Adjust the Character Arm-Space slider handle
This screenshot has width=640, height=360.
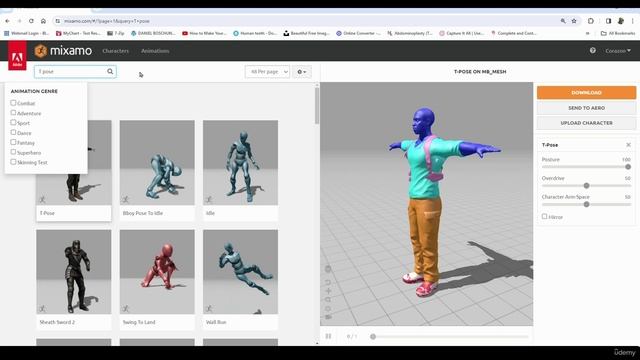(x=587, y=204)
